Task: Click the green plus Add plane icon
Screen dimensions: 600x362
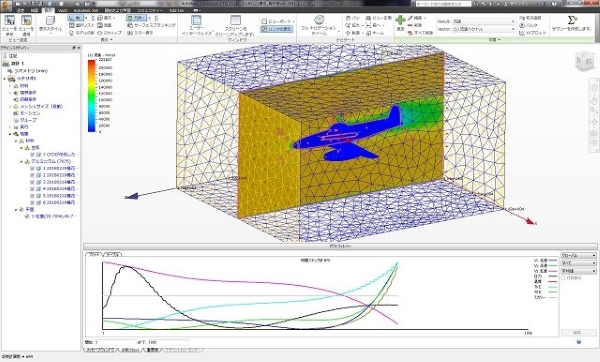Action: click(x=400, y=20)
